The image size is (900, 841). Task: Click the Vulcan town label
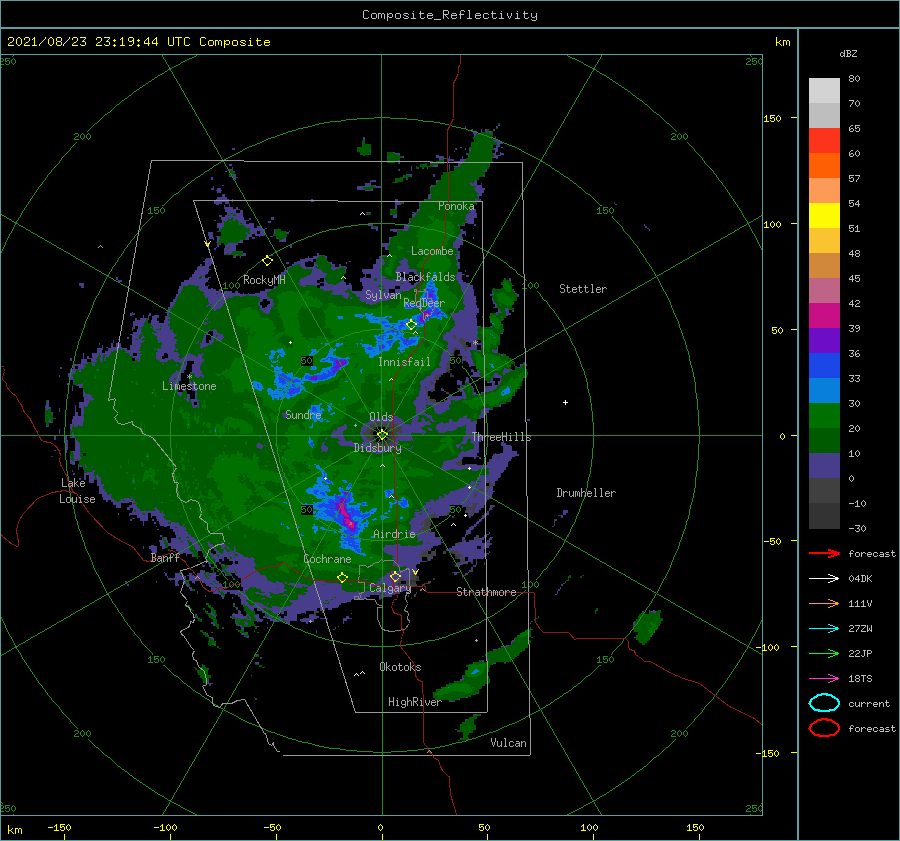508,743
